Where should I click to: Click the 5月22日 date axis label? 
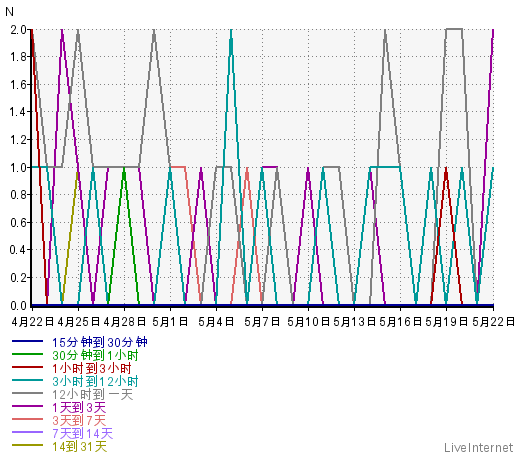pyautogui.click(x=493, y=322)
